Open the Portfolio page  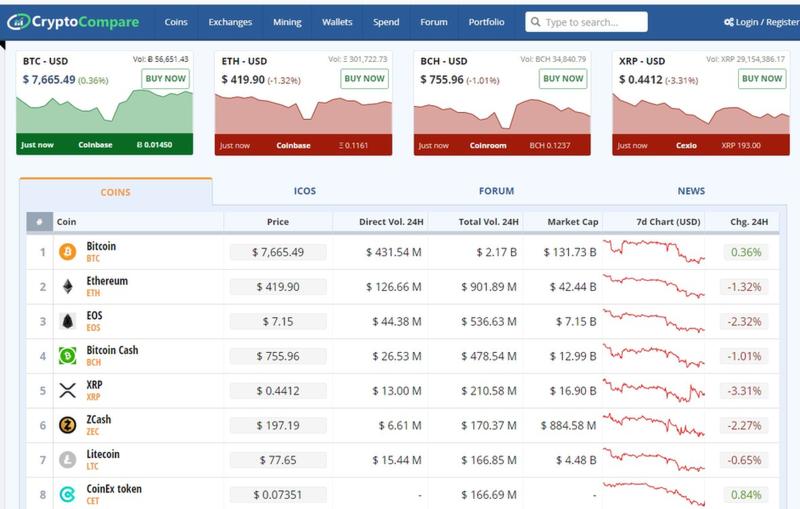pyautogui.click(x=486, y=22)
